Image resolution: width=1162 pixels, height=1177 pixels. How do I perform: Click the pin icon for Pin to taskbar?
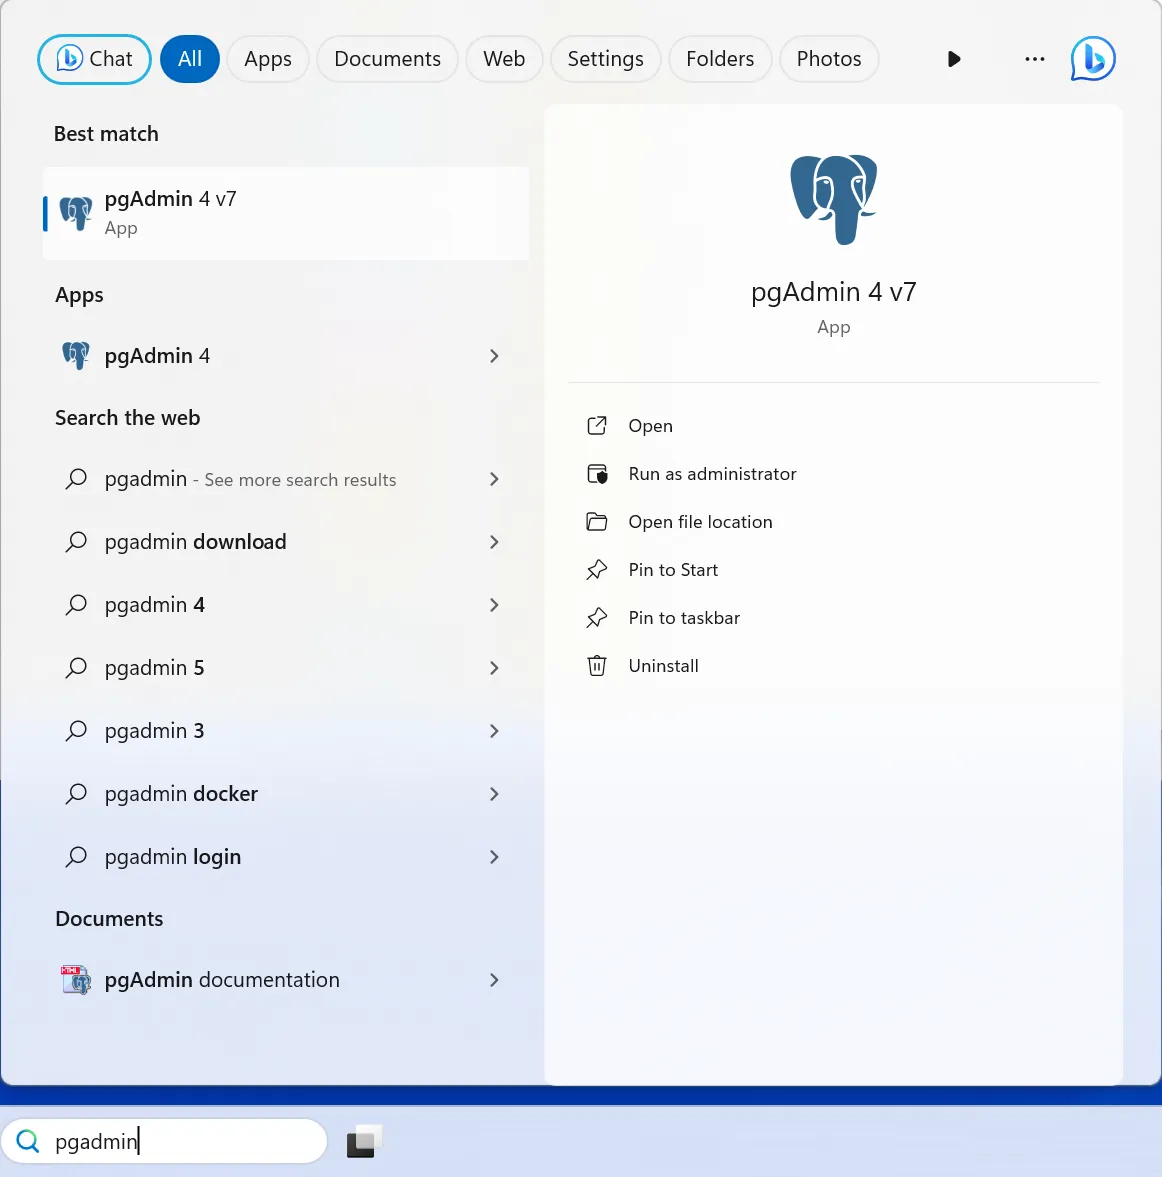(597, 618)
